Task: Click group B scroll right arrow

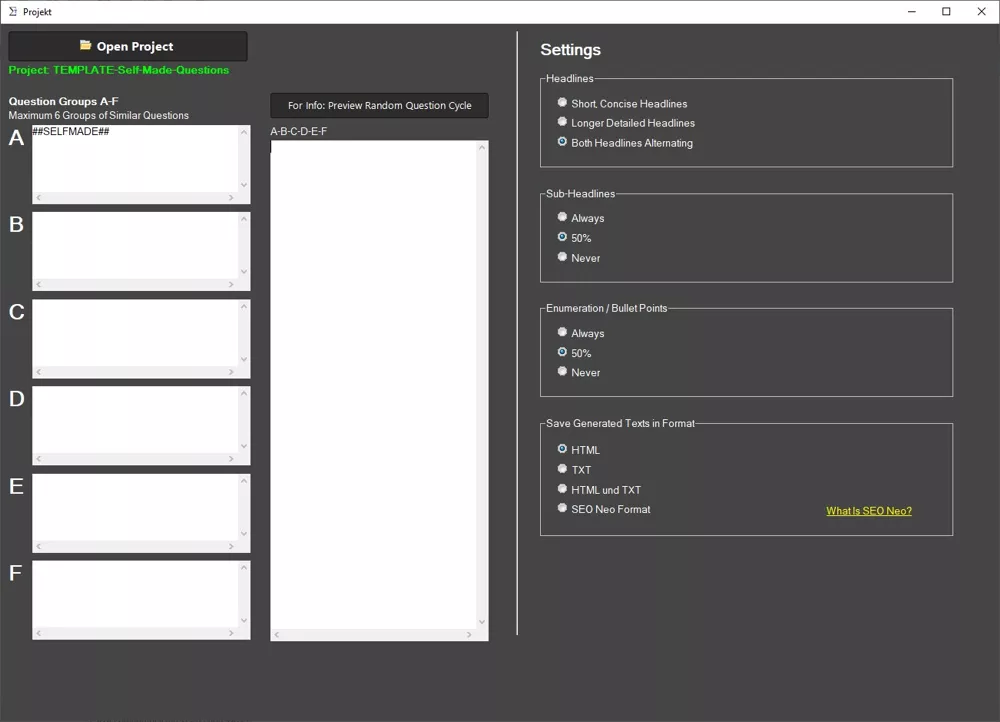Action: click(231, 284)
